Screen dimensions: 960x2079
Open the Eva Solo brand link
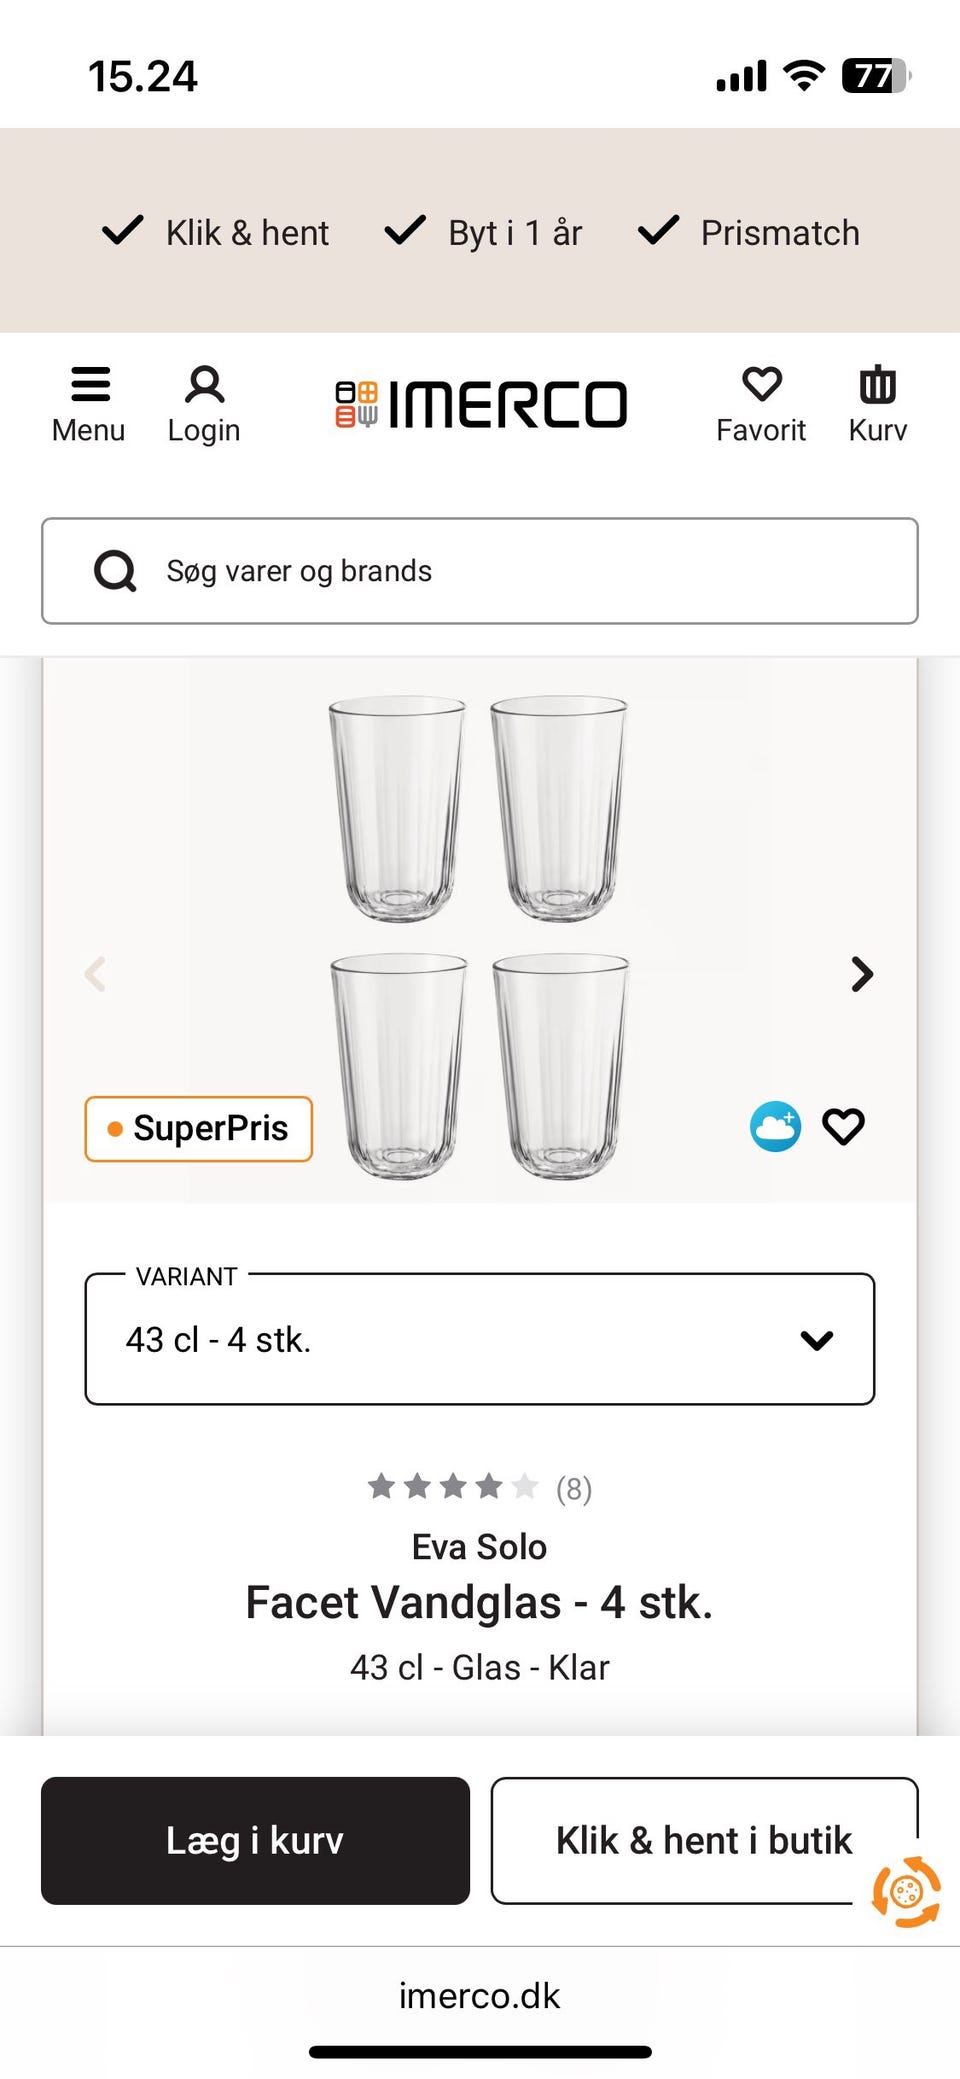(x=479, y=1547)
